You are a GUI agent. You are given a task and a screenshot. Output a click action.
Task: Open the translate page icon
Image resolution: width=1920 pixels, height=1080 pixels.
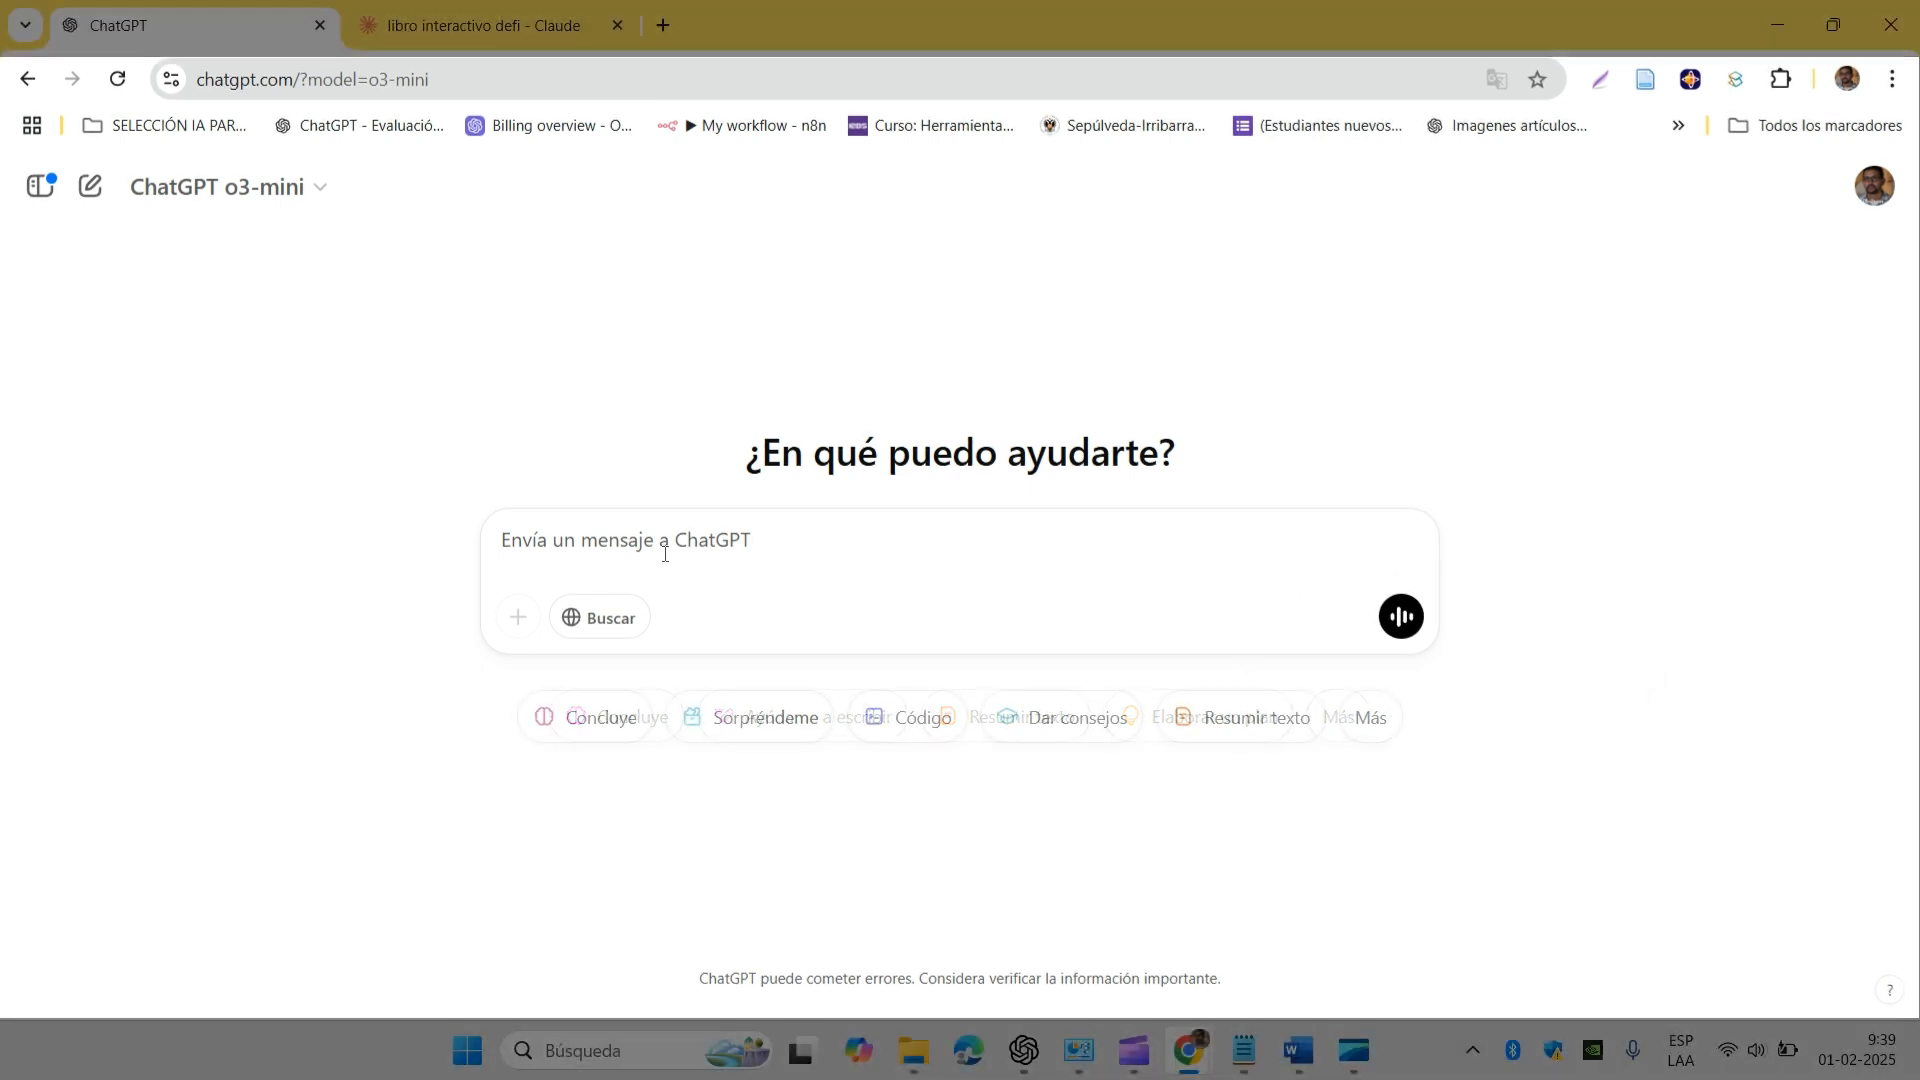coord(1496,79)
